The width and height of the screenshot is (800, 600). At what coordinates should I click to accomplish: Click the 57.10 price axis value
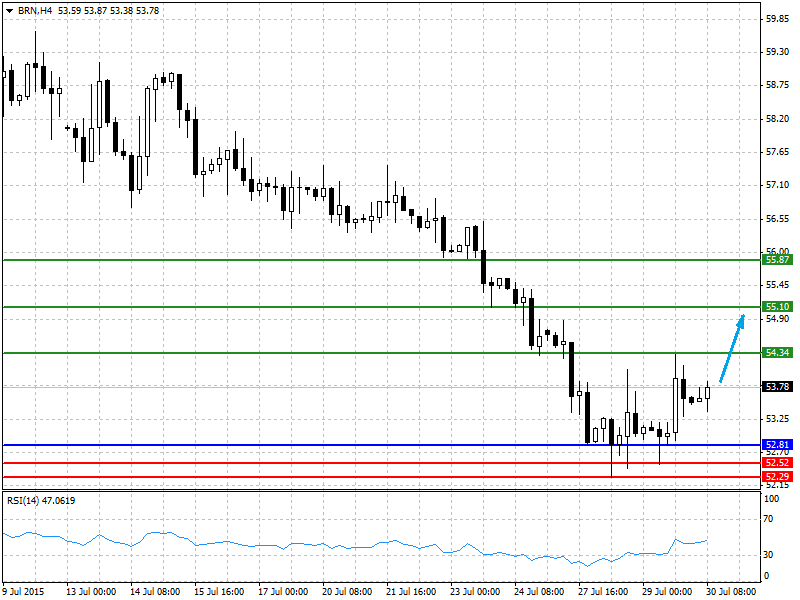778,185
